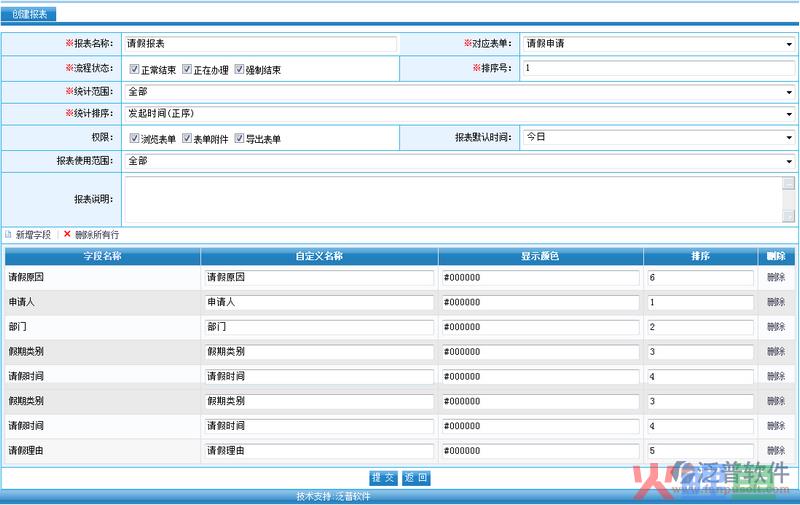Image resolution: width=800 pixels, height=505 pixels.
Task: Delete the 请假原因 row
Action: point(776,277)
